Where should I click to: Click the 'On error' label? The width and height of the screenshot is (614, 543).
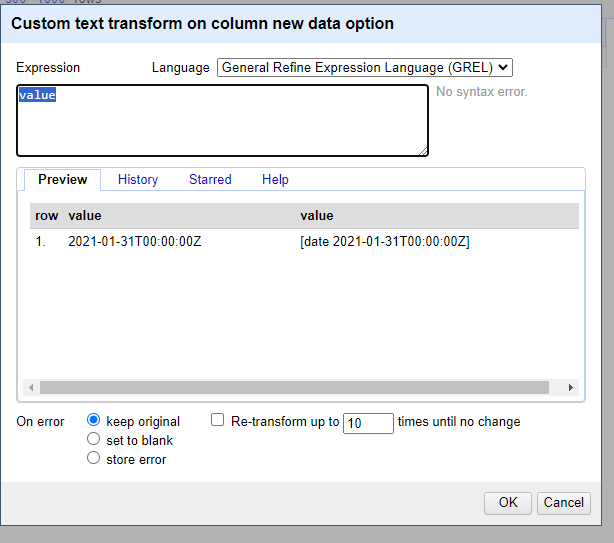[x=40, y=422]
